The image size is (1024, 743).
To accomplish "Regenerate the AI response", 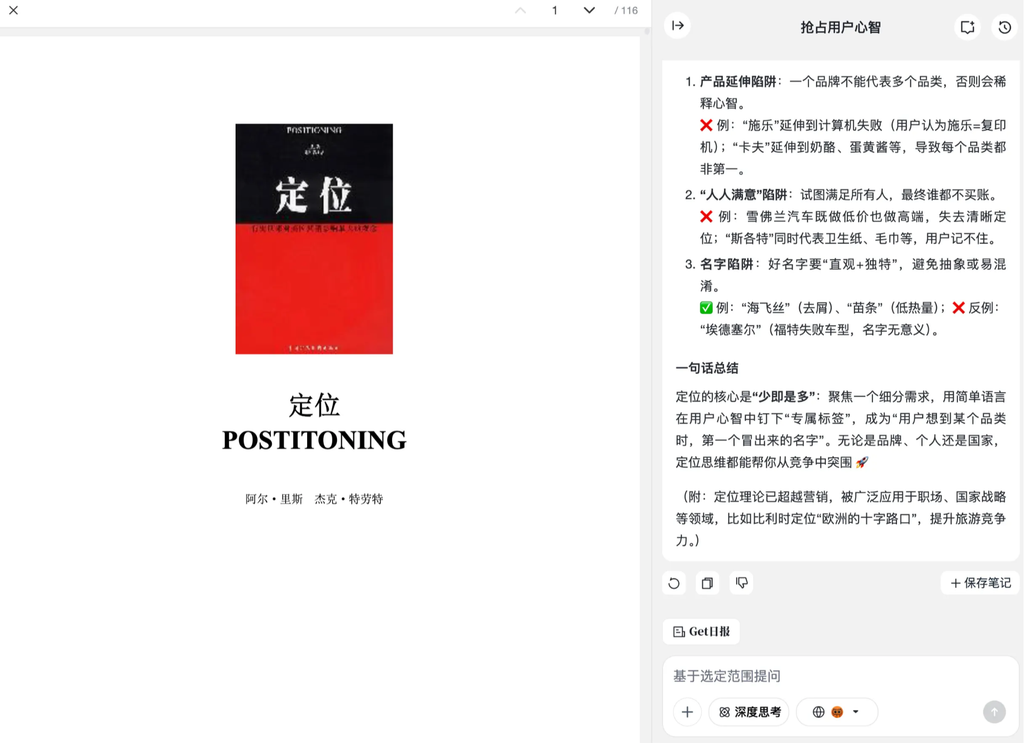I will [x=674, y=583].
